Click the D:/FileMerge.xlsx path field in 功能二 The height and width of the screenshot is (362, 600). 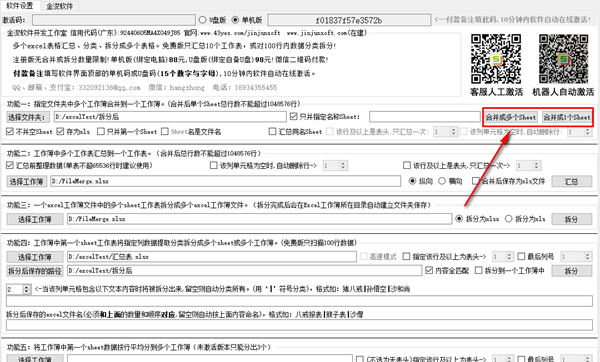tap(225, 181)
